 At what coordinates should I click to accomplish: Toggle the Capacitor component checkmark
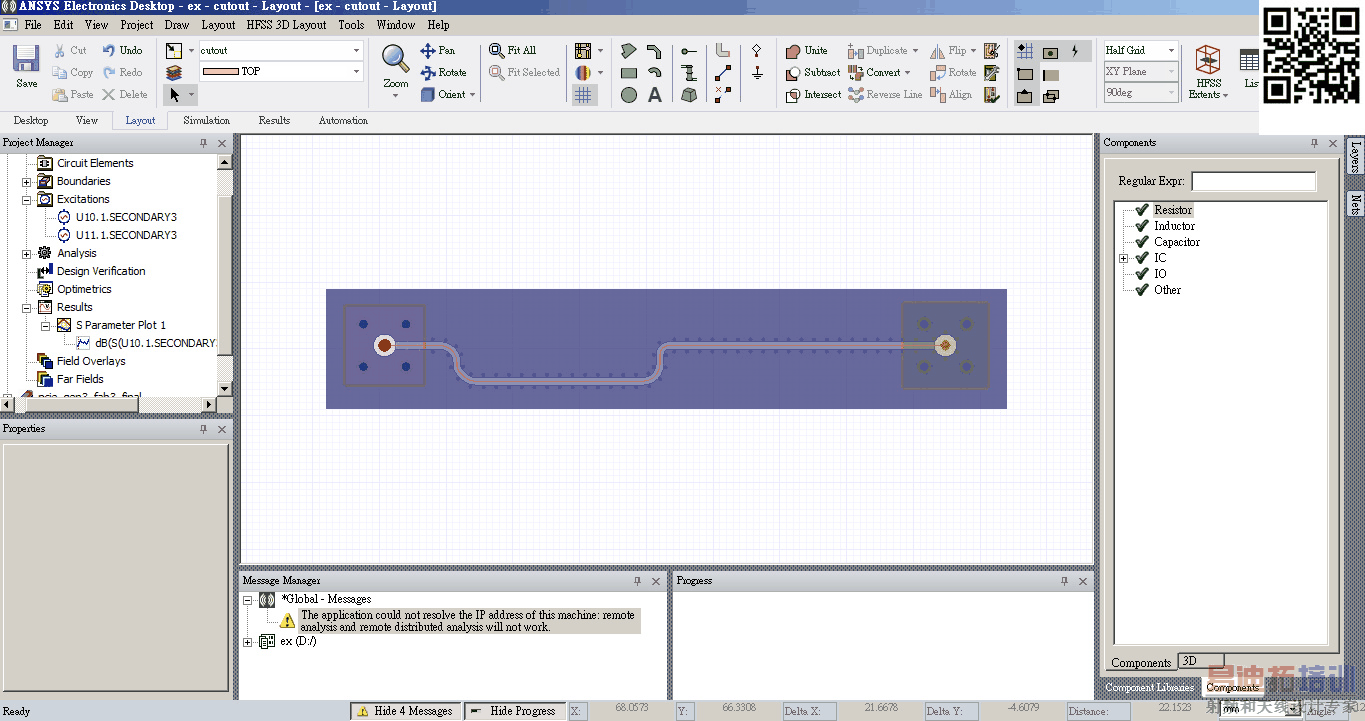[x=1142, y=242]
